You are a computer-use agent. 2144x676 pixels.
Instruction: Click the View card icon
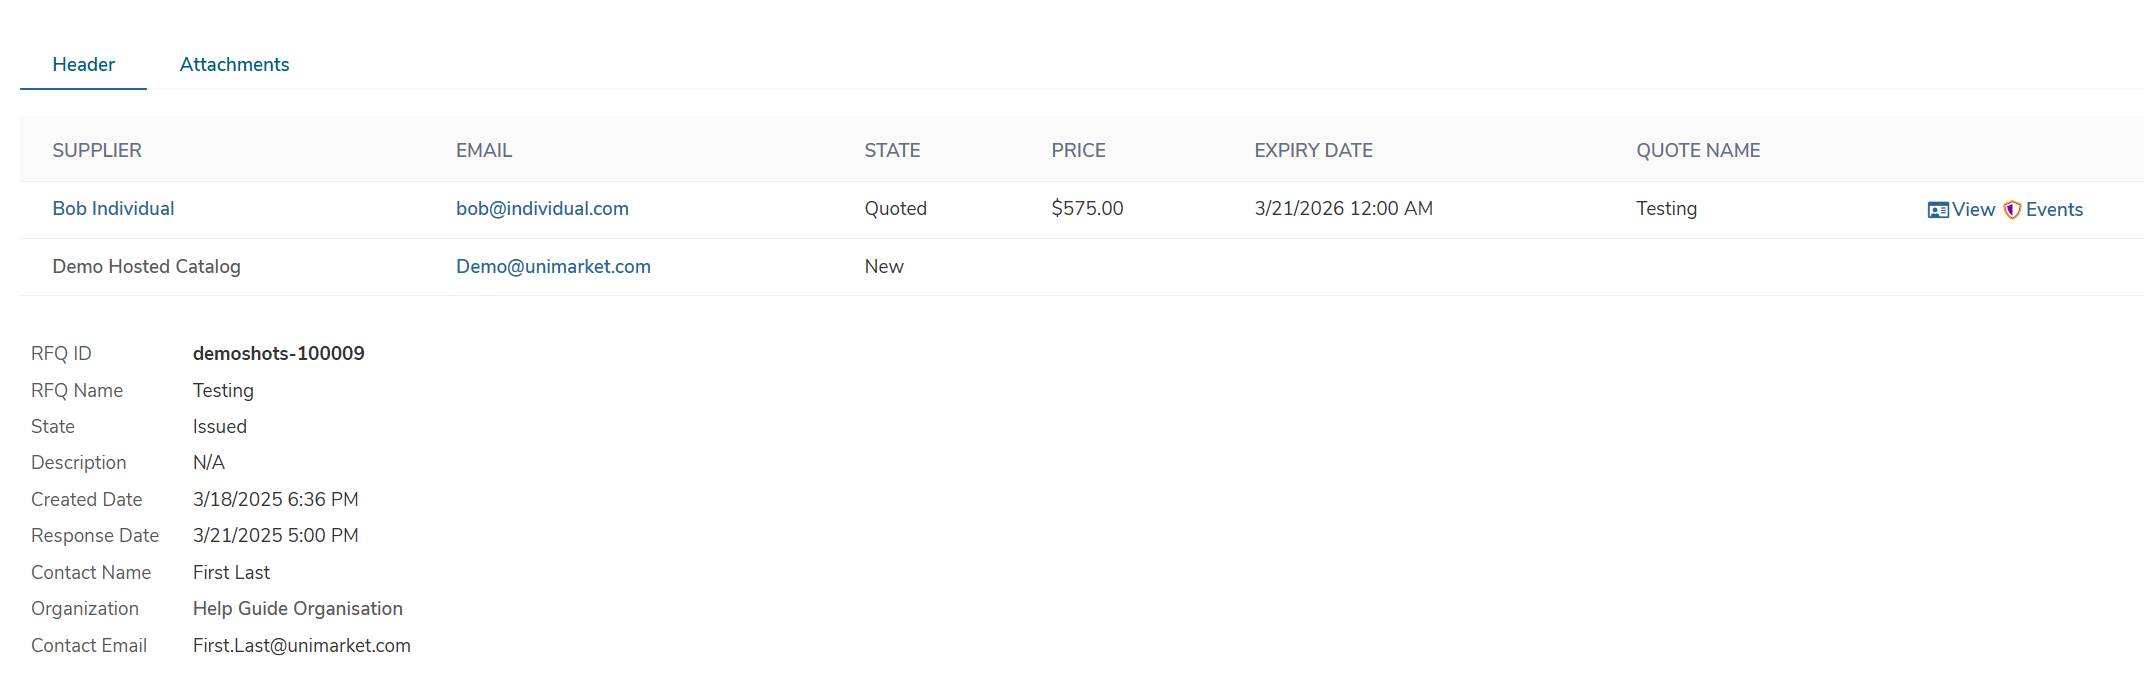tap(1938, 210)
